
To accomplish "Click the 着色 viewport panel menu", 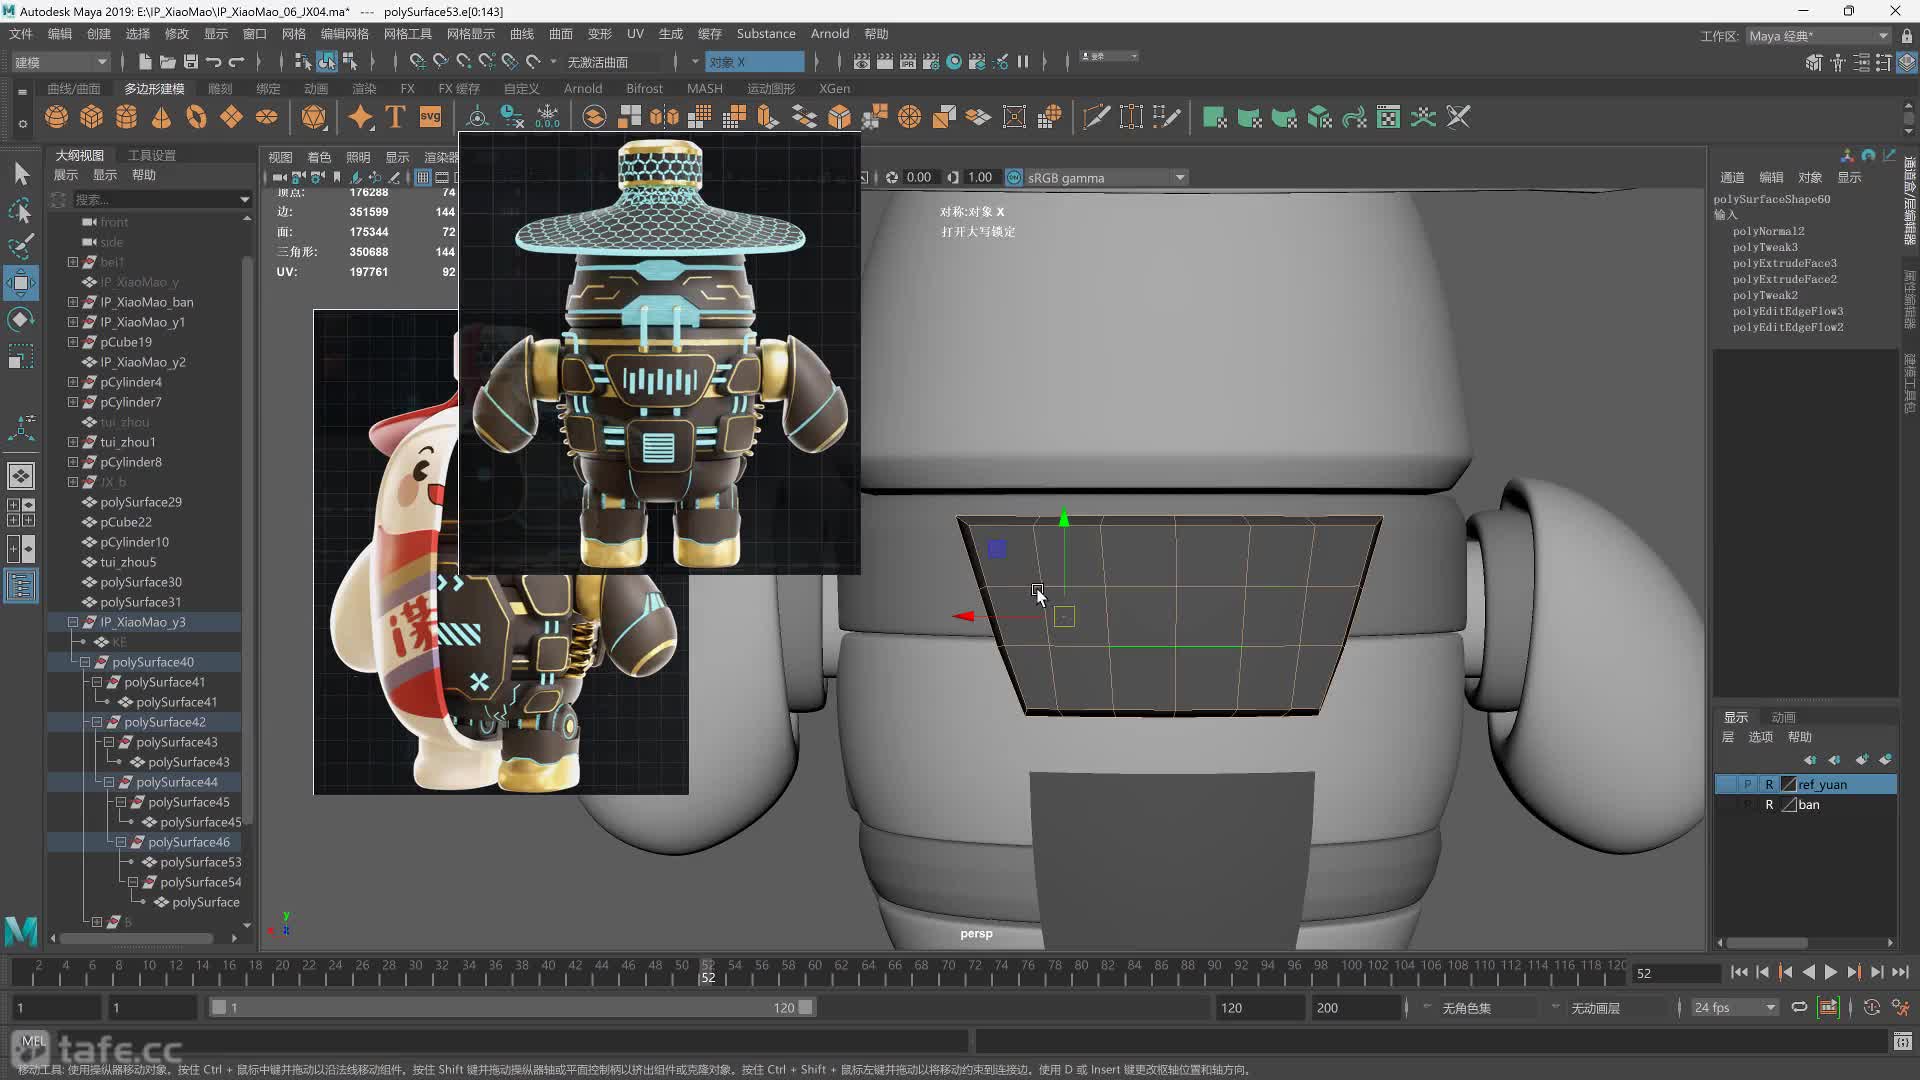I will click(319, 157).
